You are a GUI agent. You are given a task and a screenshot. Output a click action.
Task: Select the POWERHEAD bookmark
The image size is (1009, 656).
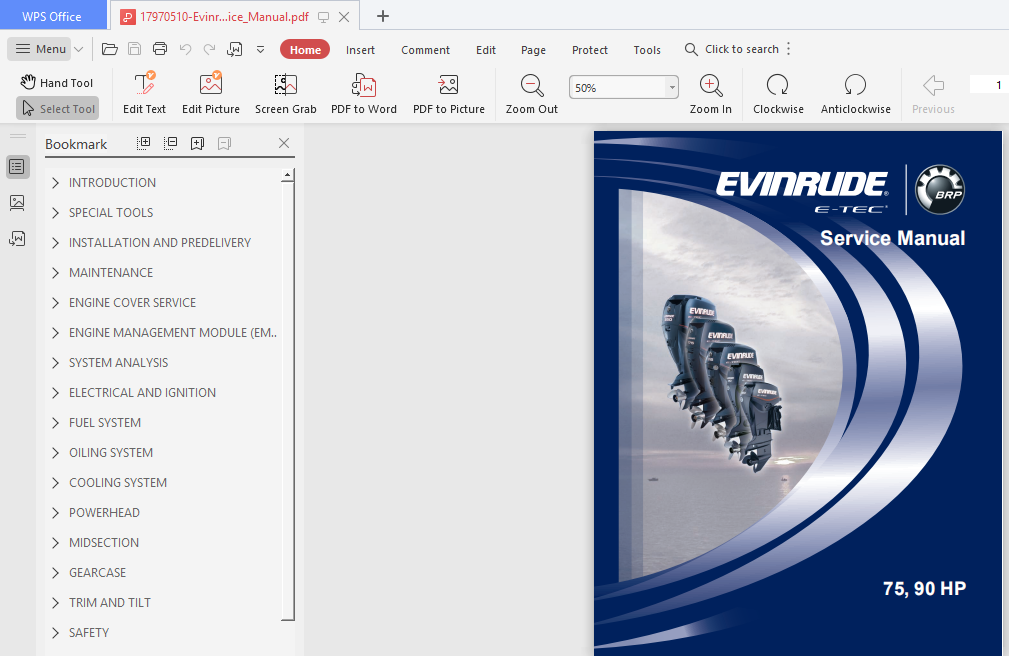104,513
